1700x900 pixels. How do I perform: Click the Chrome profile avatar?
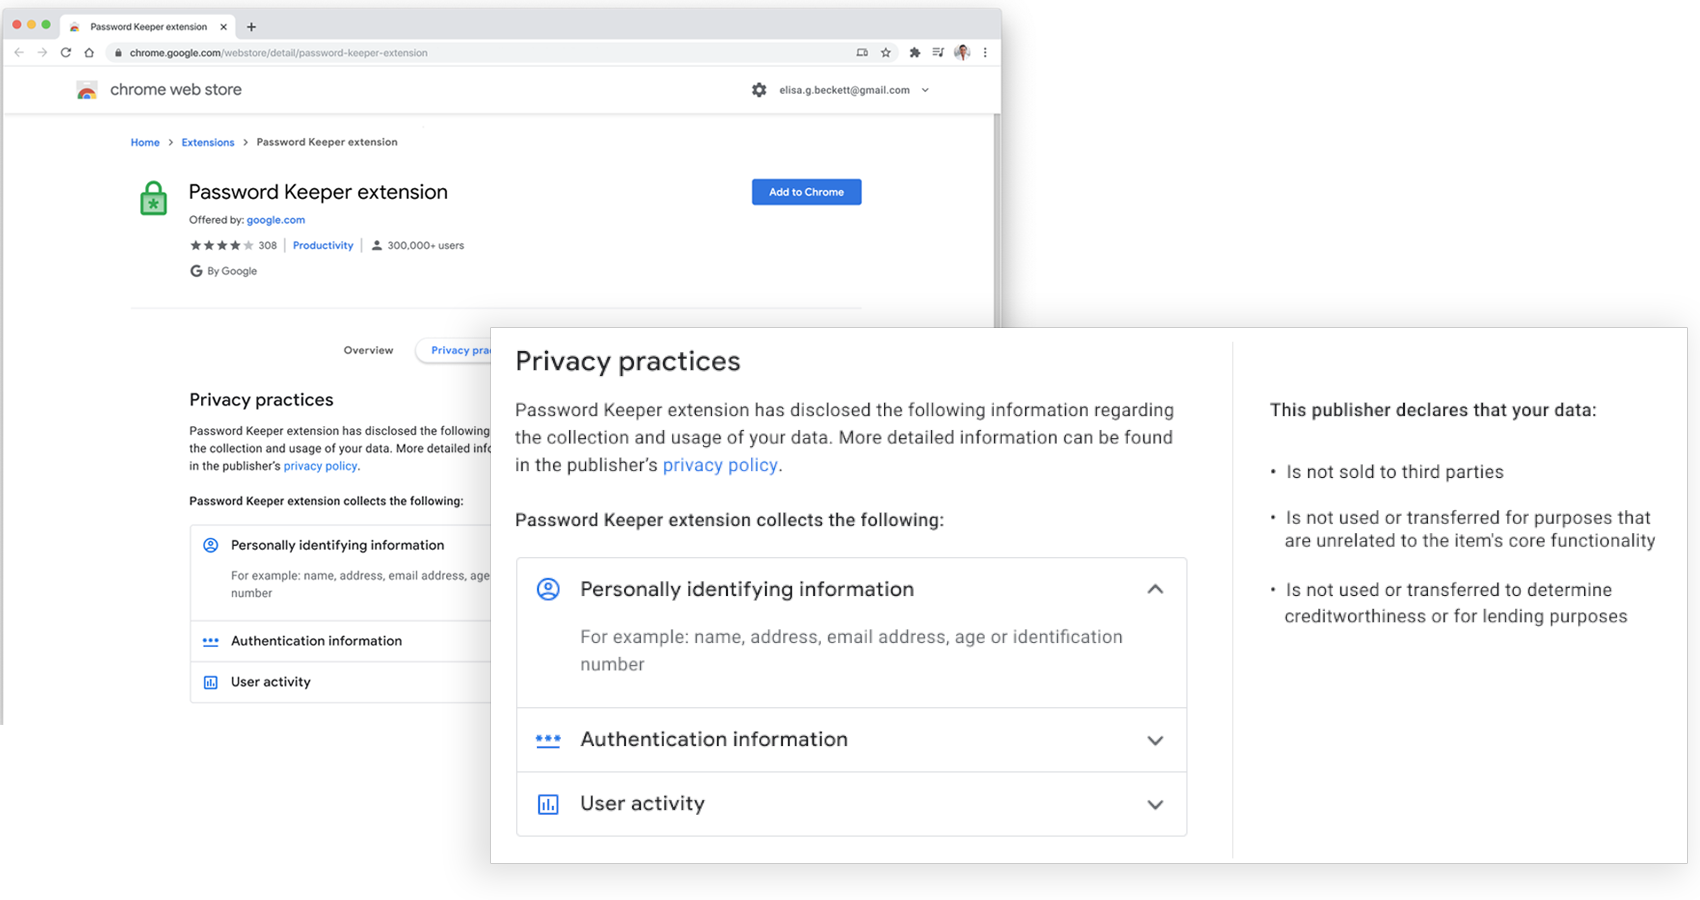[x=962, y=53]
